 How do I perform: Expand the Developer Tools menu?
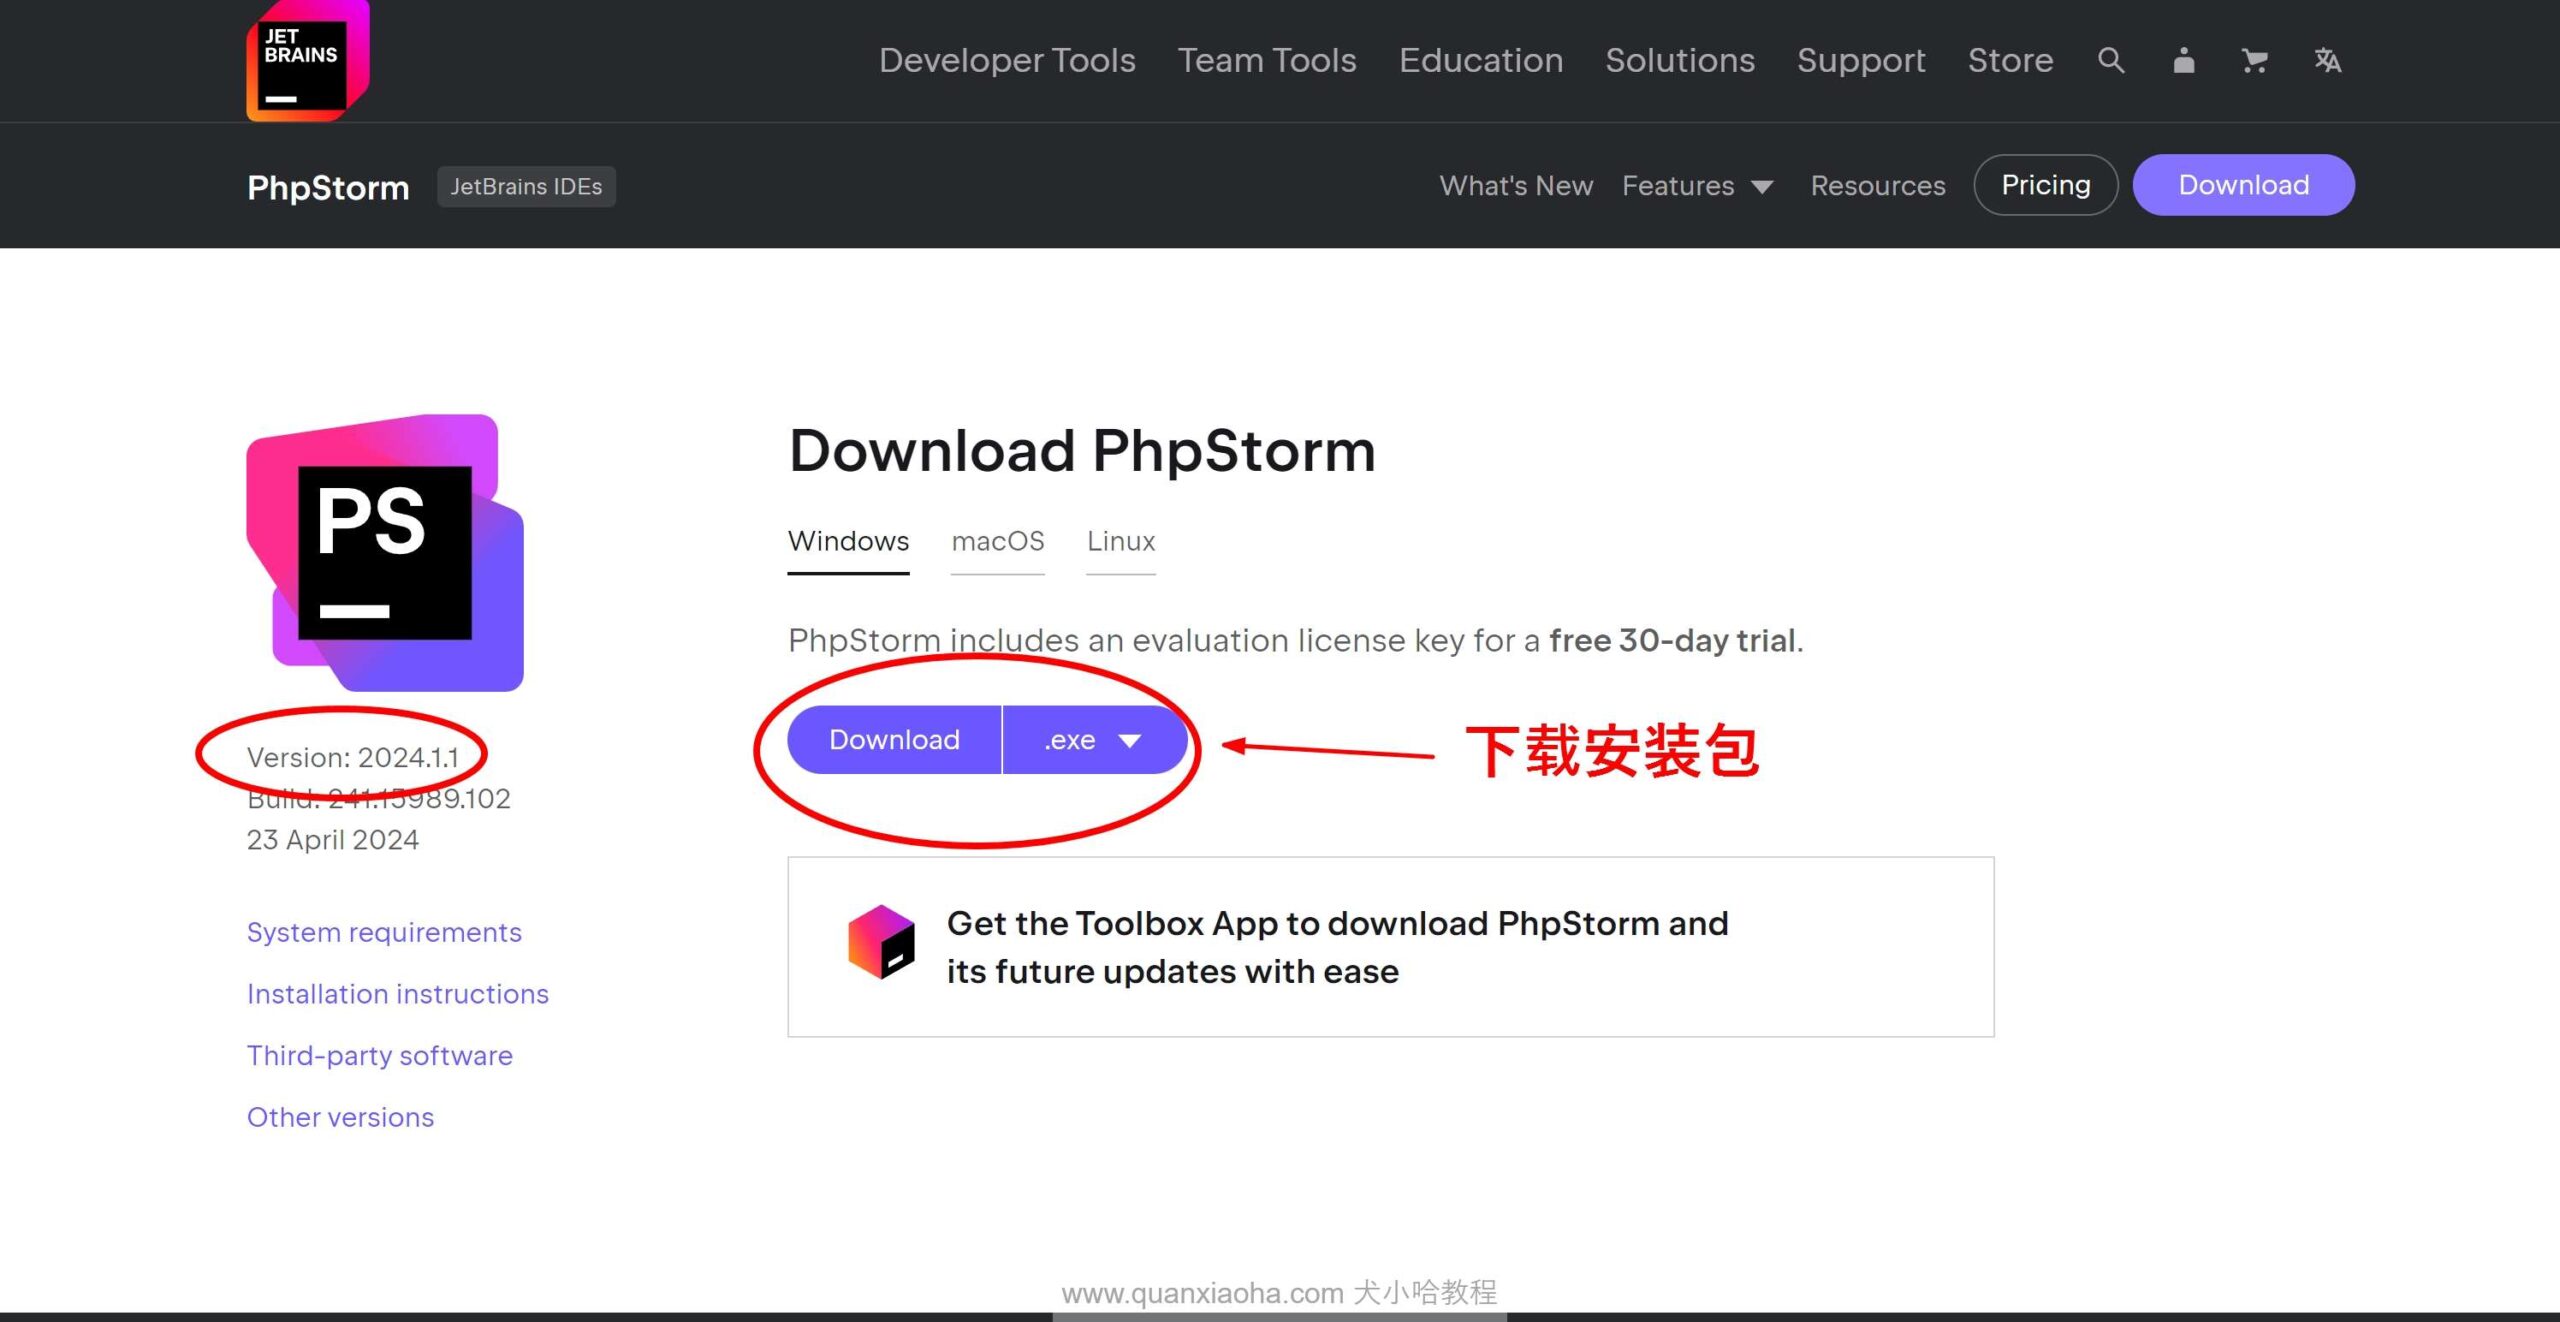[1008, 59]
